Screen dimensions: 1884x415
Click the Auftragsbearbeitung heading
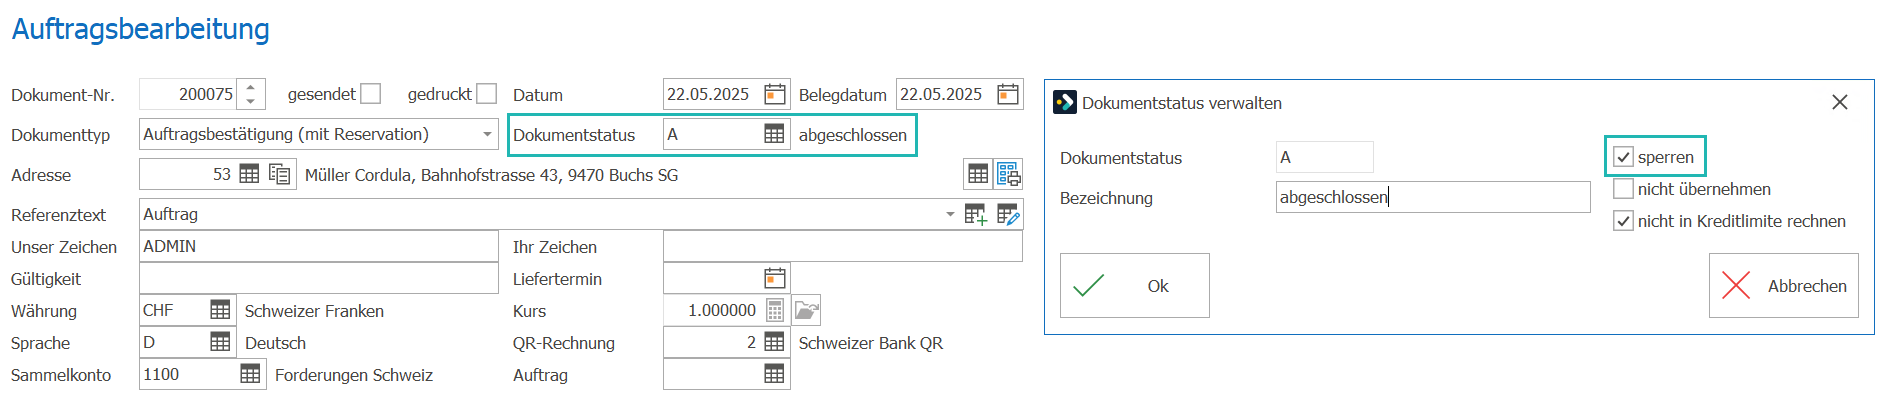[x=141, y=29]
